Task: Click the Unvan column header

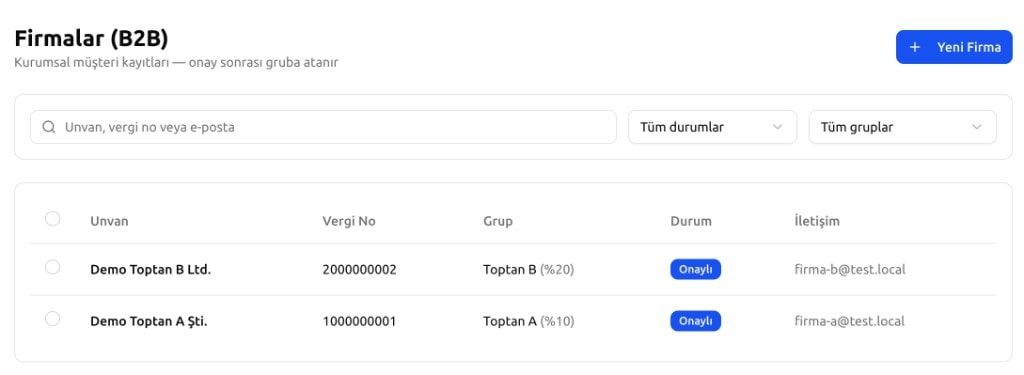Action: 109,221
